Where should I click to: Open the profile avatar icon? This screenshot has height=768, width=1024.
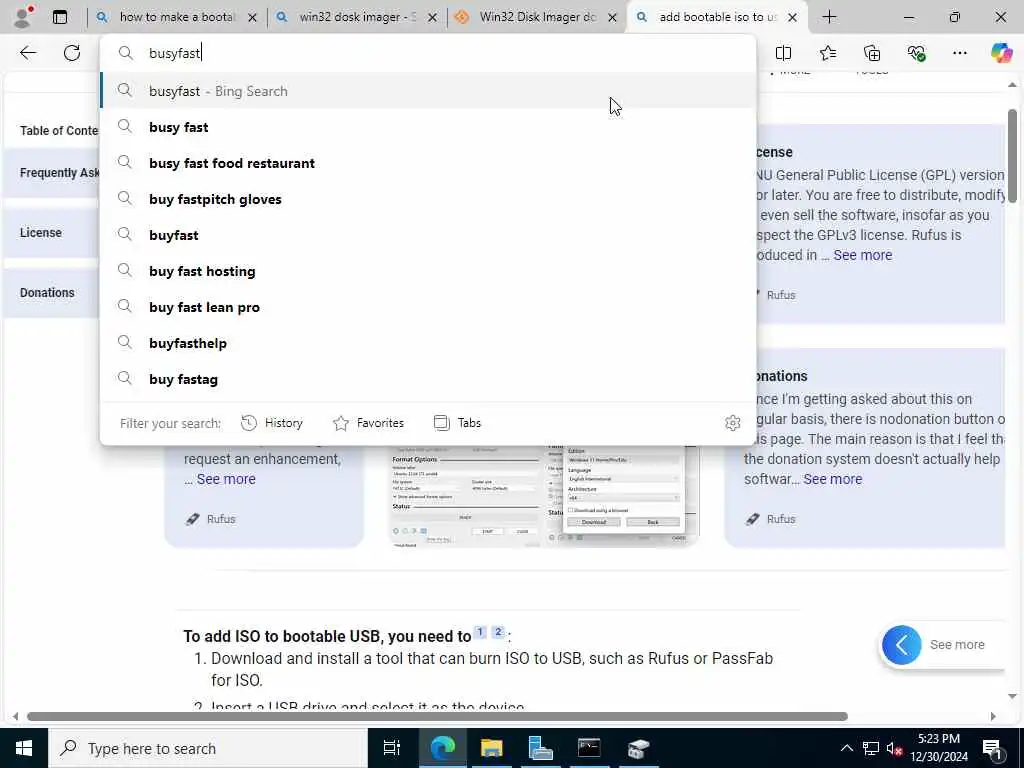(22, 17)
